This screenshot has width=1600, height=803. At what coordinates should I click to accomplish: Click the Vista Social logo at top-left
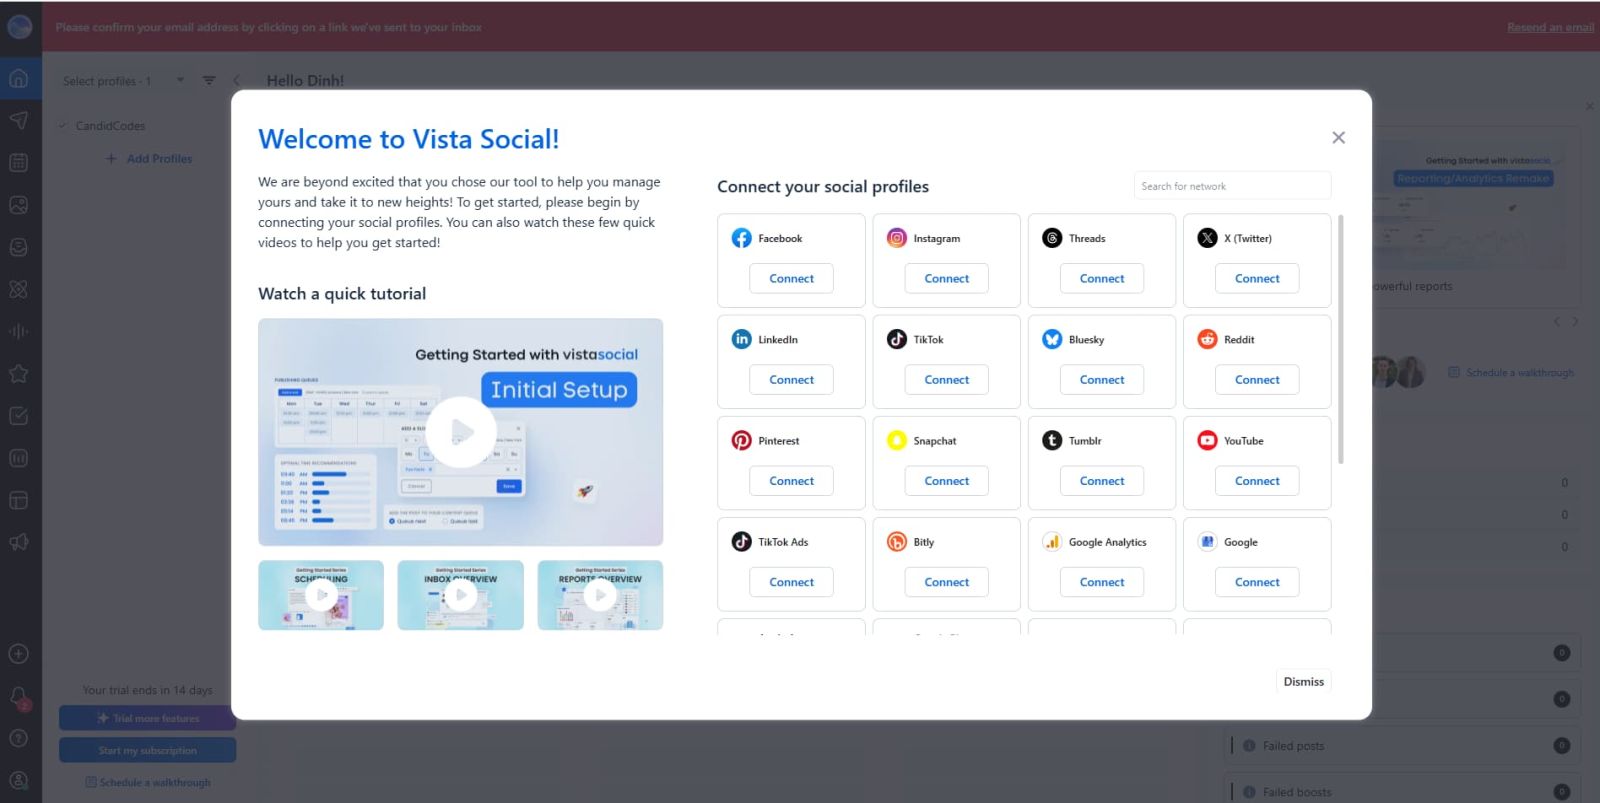19,28
